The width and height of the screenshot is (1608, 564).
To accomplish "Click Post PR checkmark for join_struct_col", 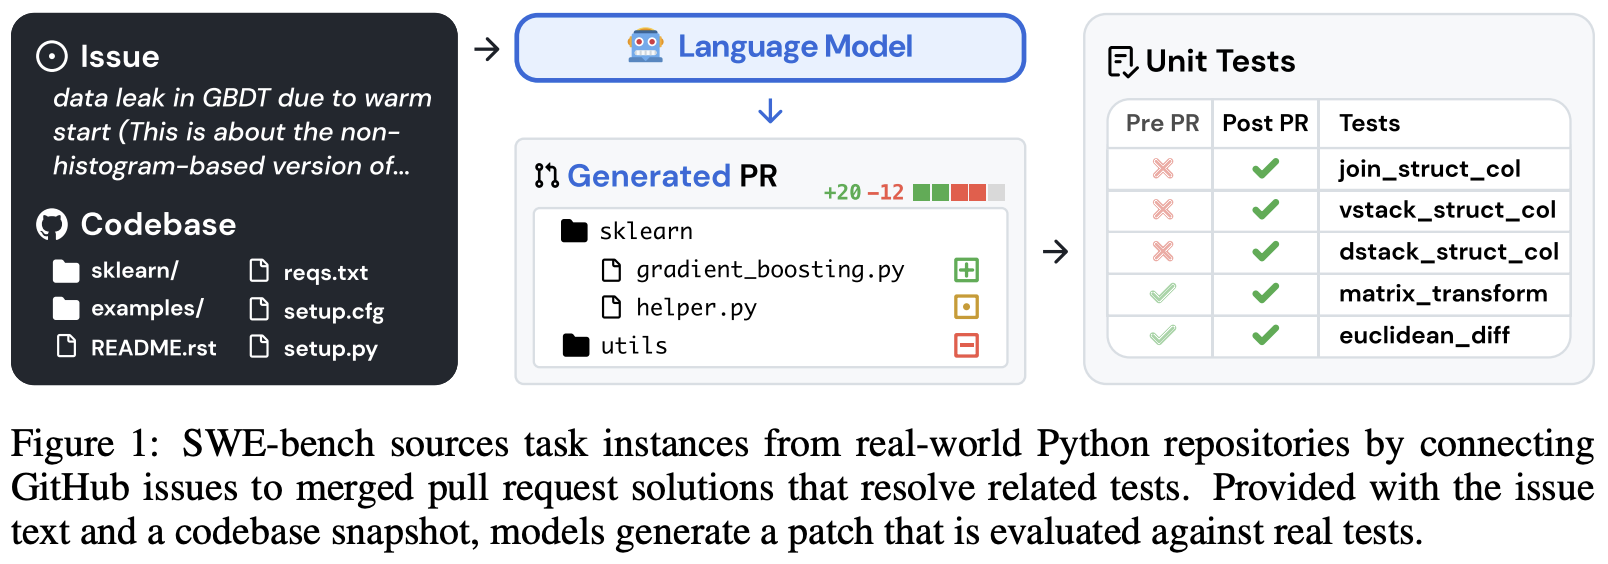I will (x=1265, y=169).
